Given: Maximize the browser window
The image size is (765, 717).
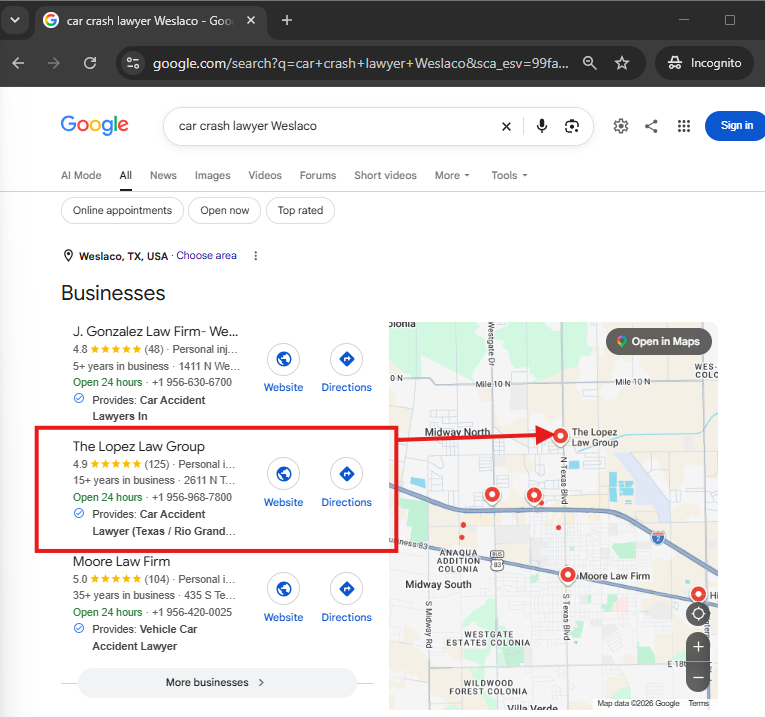Looking at the screenshot, I should click(x=730, y=20).
